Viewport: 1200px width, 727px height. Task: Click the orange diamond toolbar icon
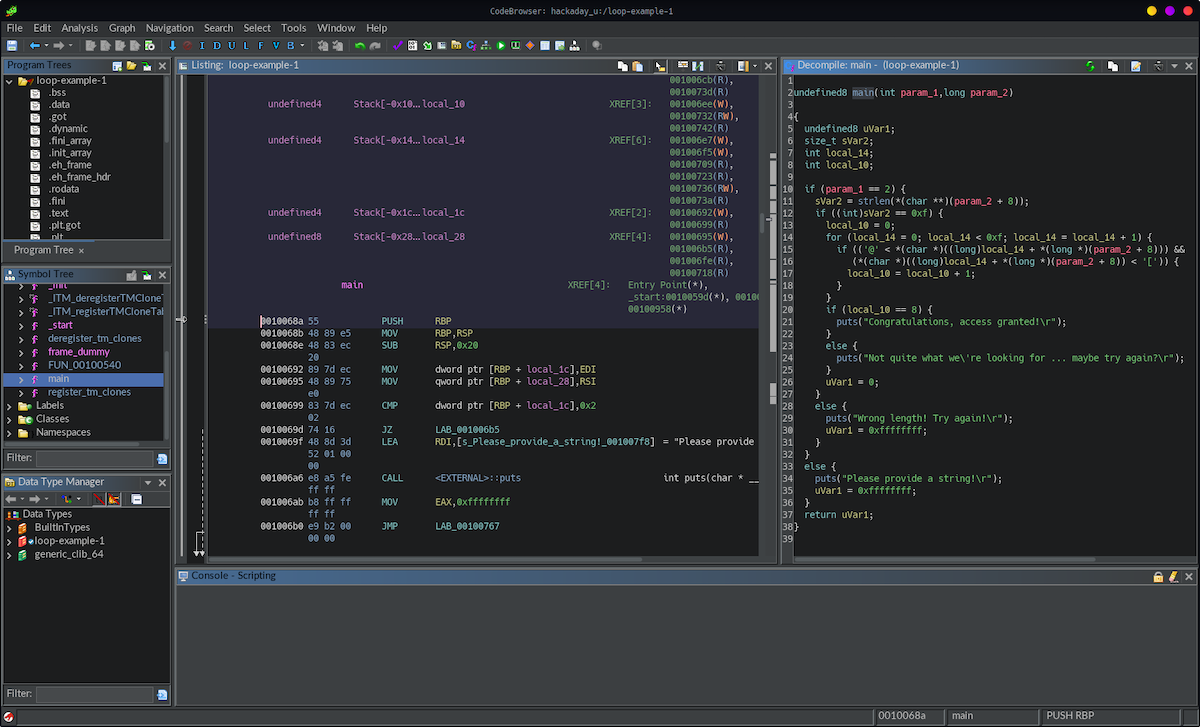pyautogui.click(x=530, y=46)
